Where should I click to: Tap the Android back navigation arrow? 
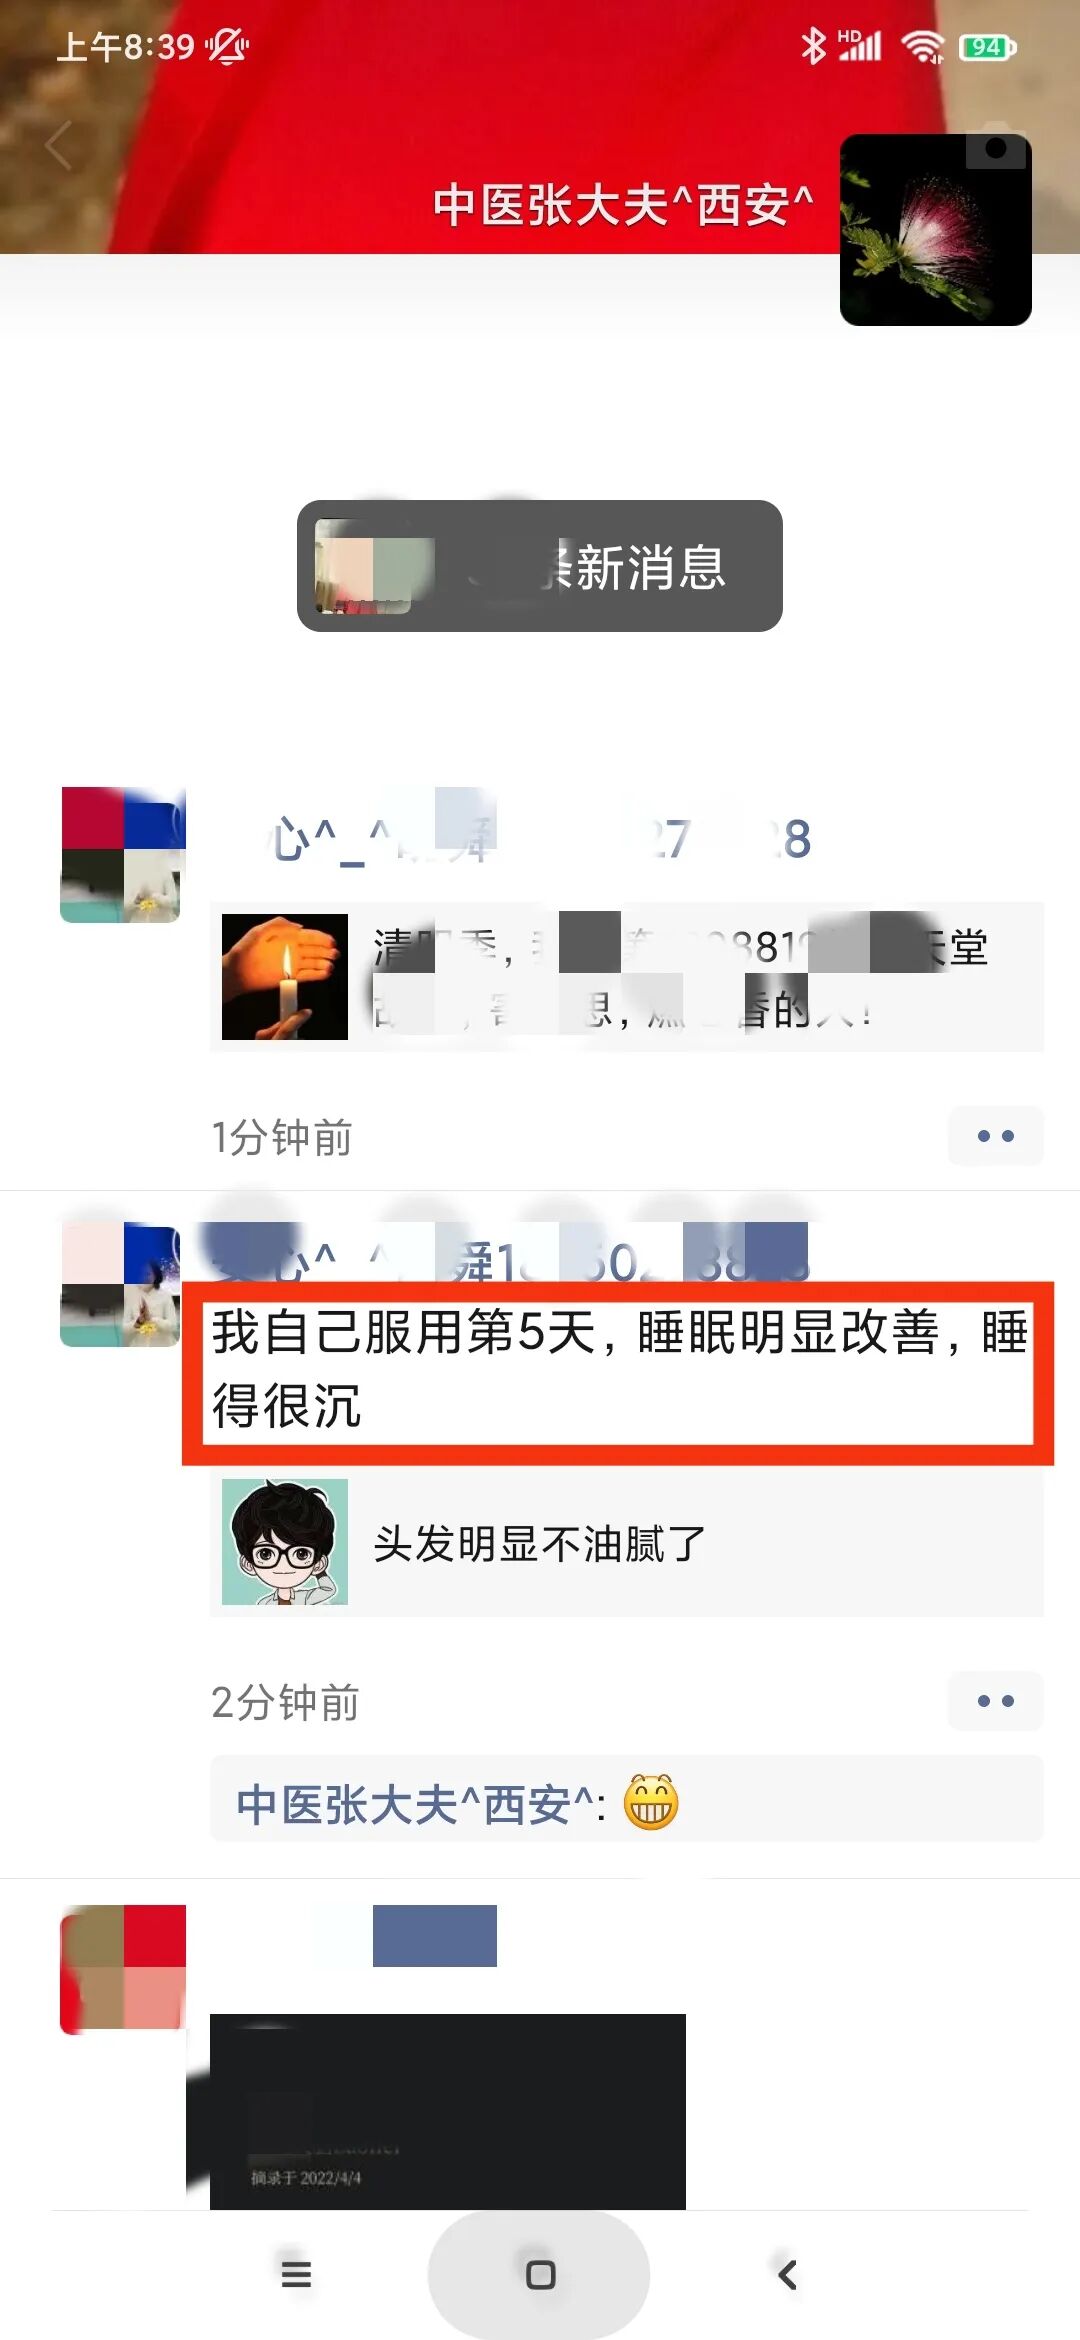coord(787,2275)
